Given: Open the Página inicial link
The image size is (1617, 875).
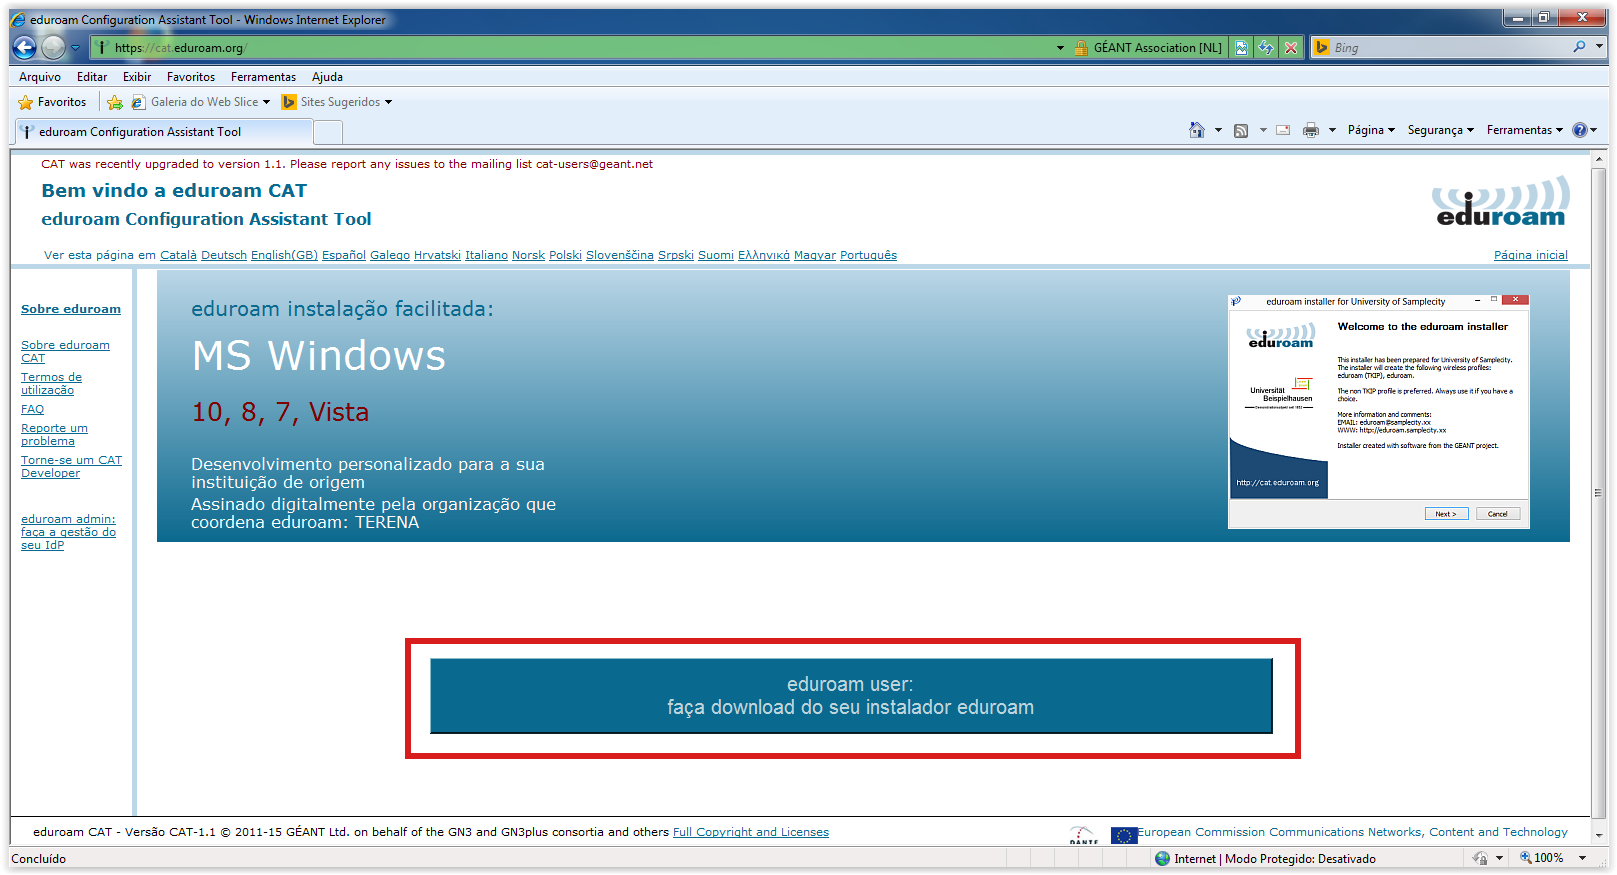Looking at the screenshot, I should [1531, 255].
